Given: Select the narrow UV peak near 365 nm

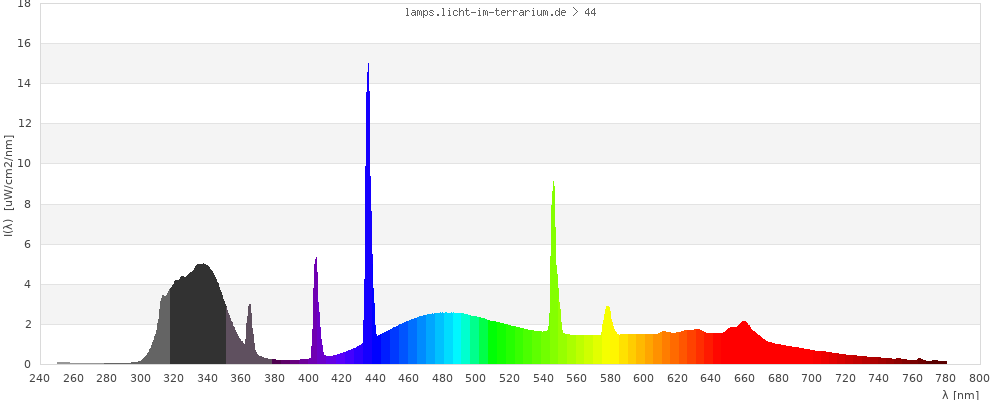Looking at the screenshot, I should point(249,335).
